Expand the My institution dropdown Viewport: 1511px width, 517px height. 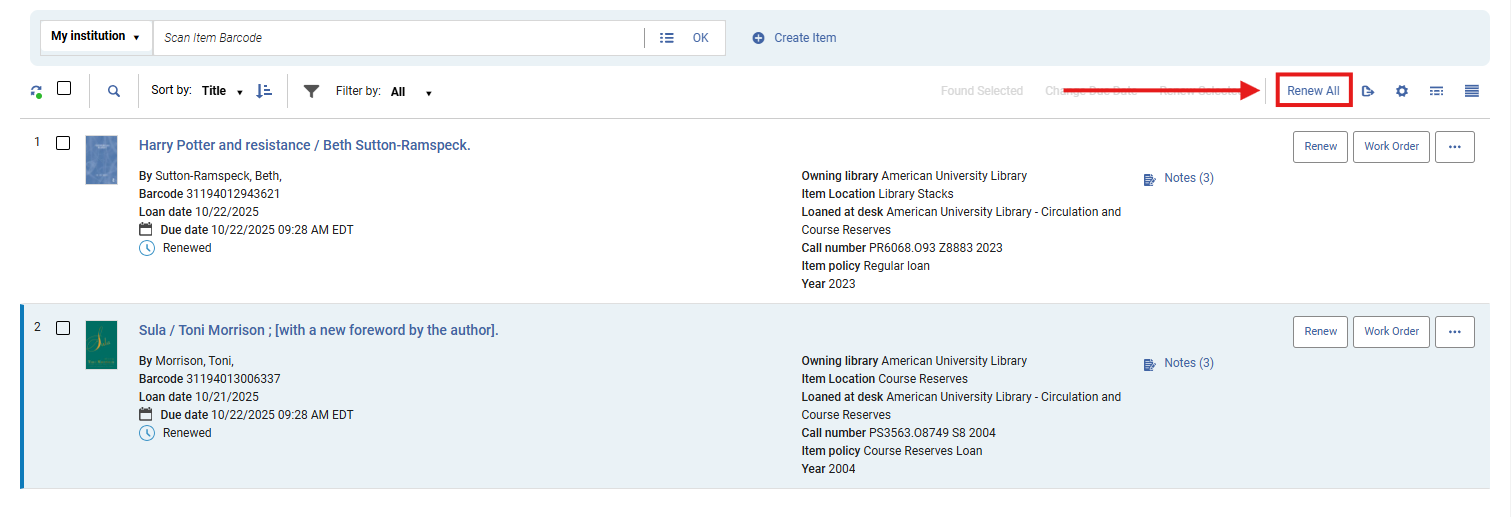96,37
